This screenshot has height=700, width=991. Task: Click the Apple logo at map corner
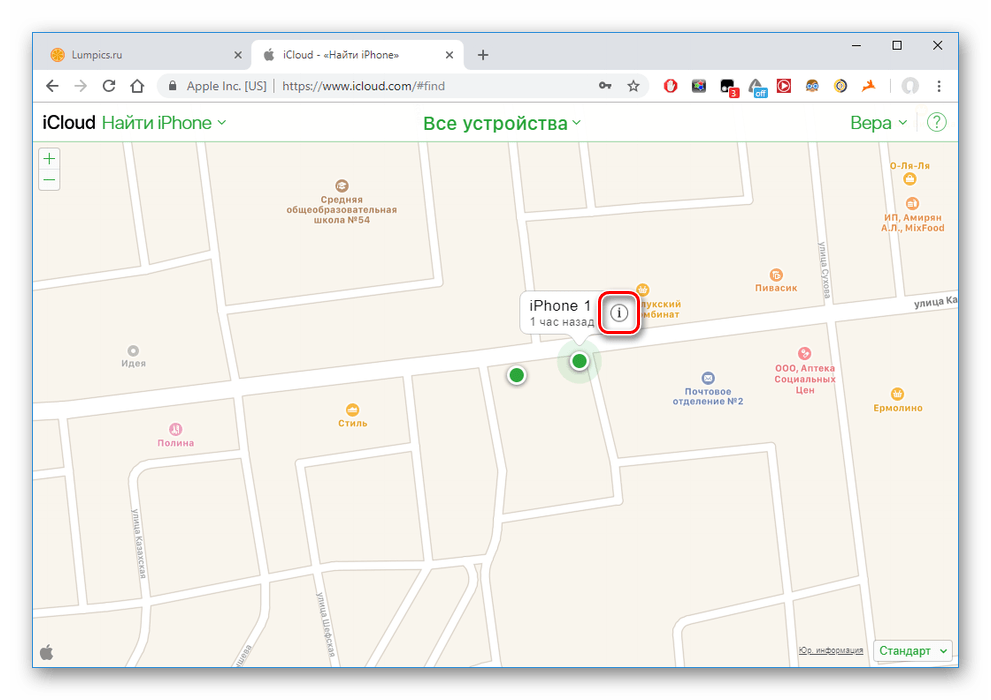pos(47,651)
